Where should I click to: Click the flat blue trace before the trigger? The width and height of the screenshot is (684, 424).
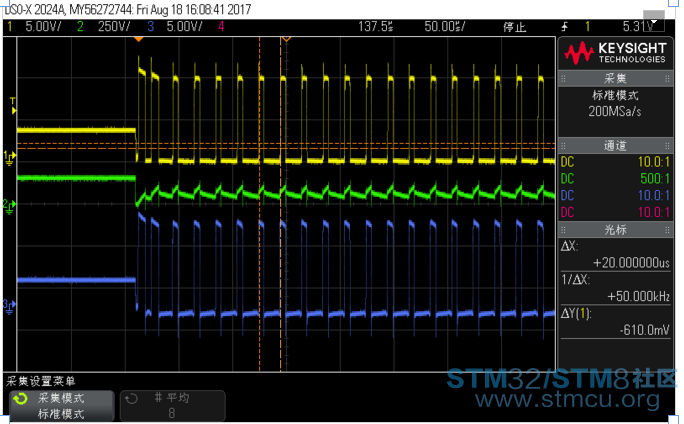point(76,280)
